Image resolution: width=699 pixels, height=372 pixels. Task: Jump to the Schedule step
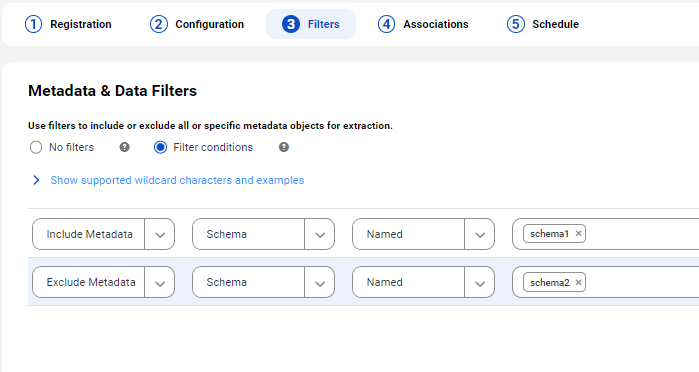[x=543, y=24]
